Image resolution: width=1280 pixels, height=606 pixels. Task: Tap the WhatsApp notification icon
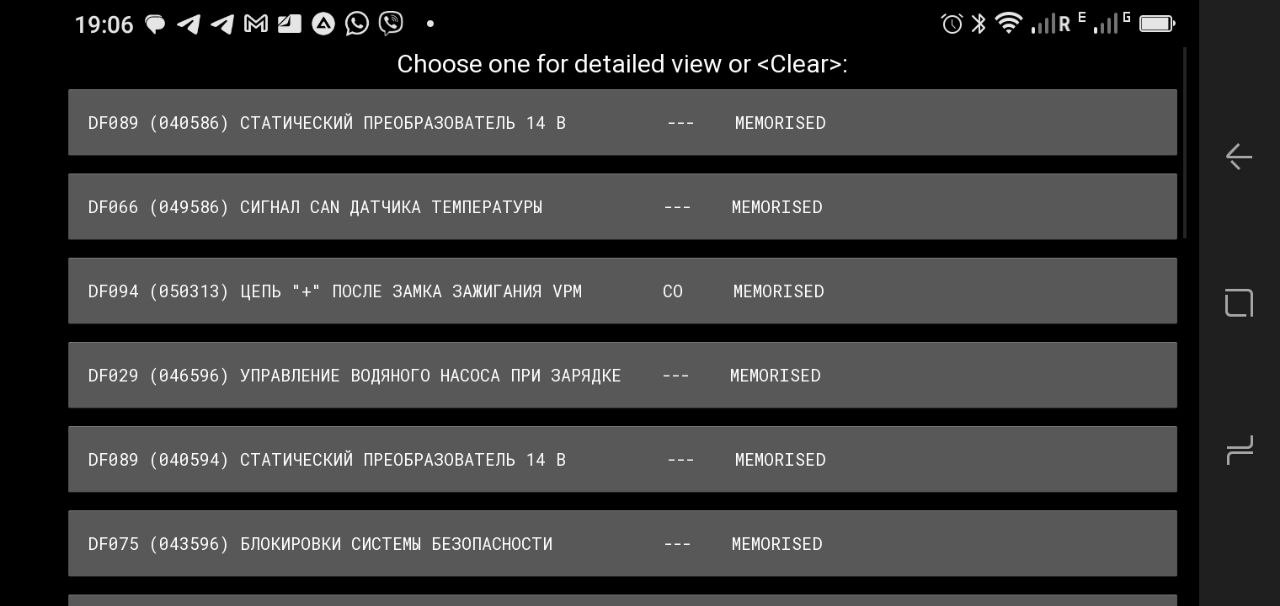tap(357, 23)
